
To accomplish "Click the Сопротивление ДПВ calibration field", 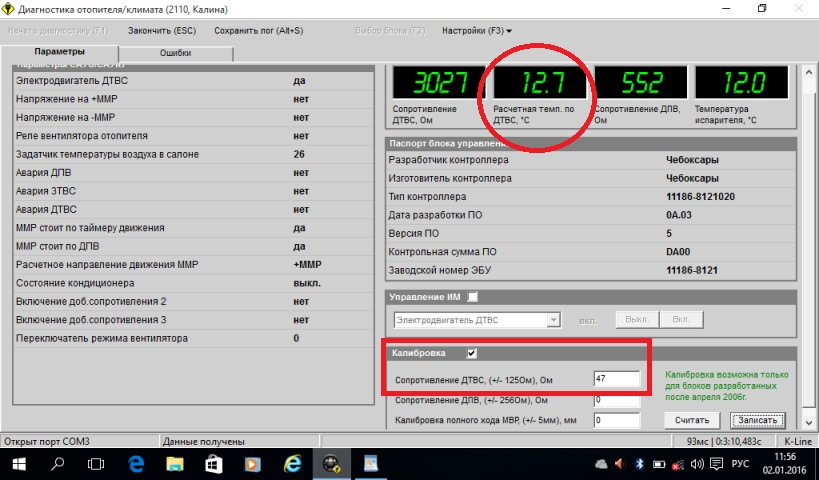I will (616, 401).
